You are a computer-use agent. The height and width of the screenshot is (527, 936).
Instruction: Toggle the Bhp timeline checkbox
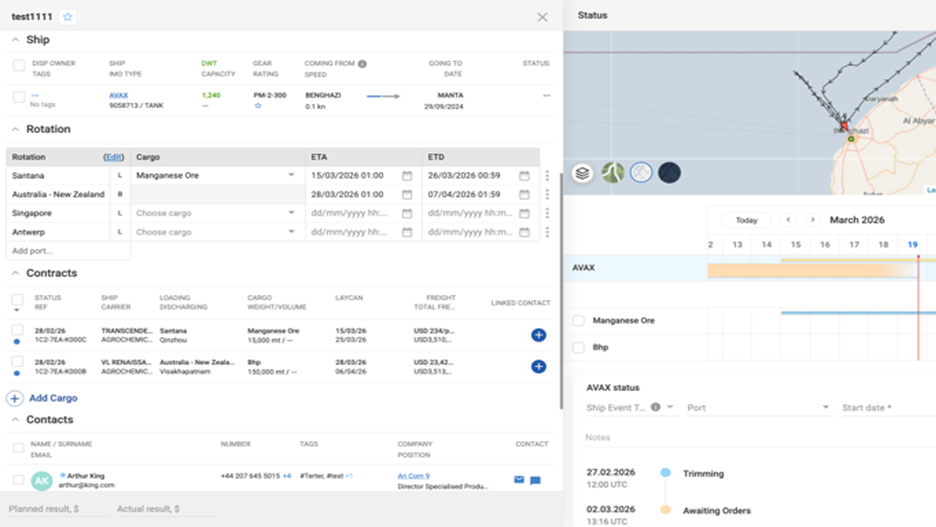pyautogui.click(x=579, y=347)
